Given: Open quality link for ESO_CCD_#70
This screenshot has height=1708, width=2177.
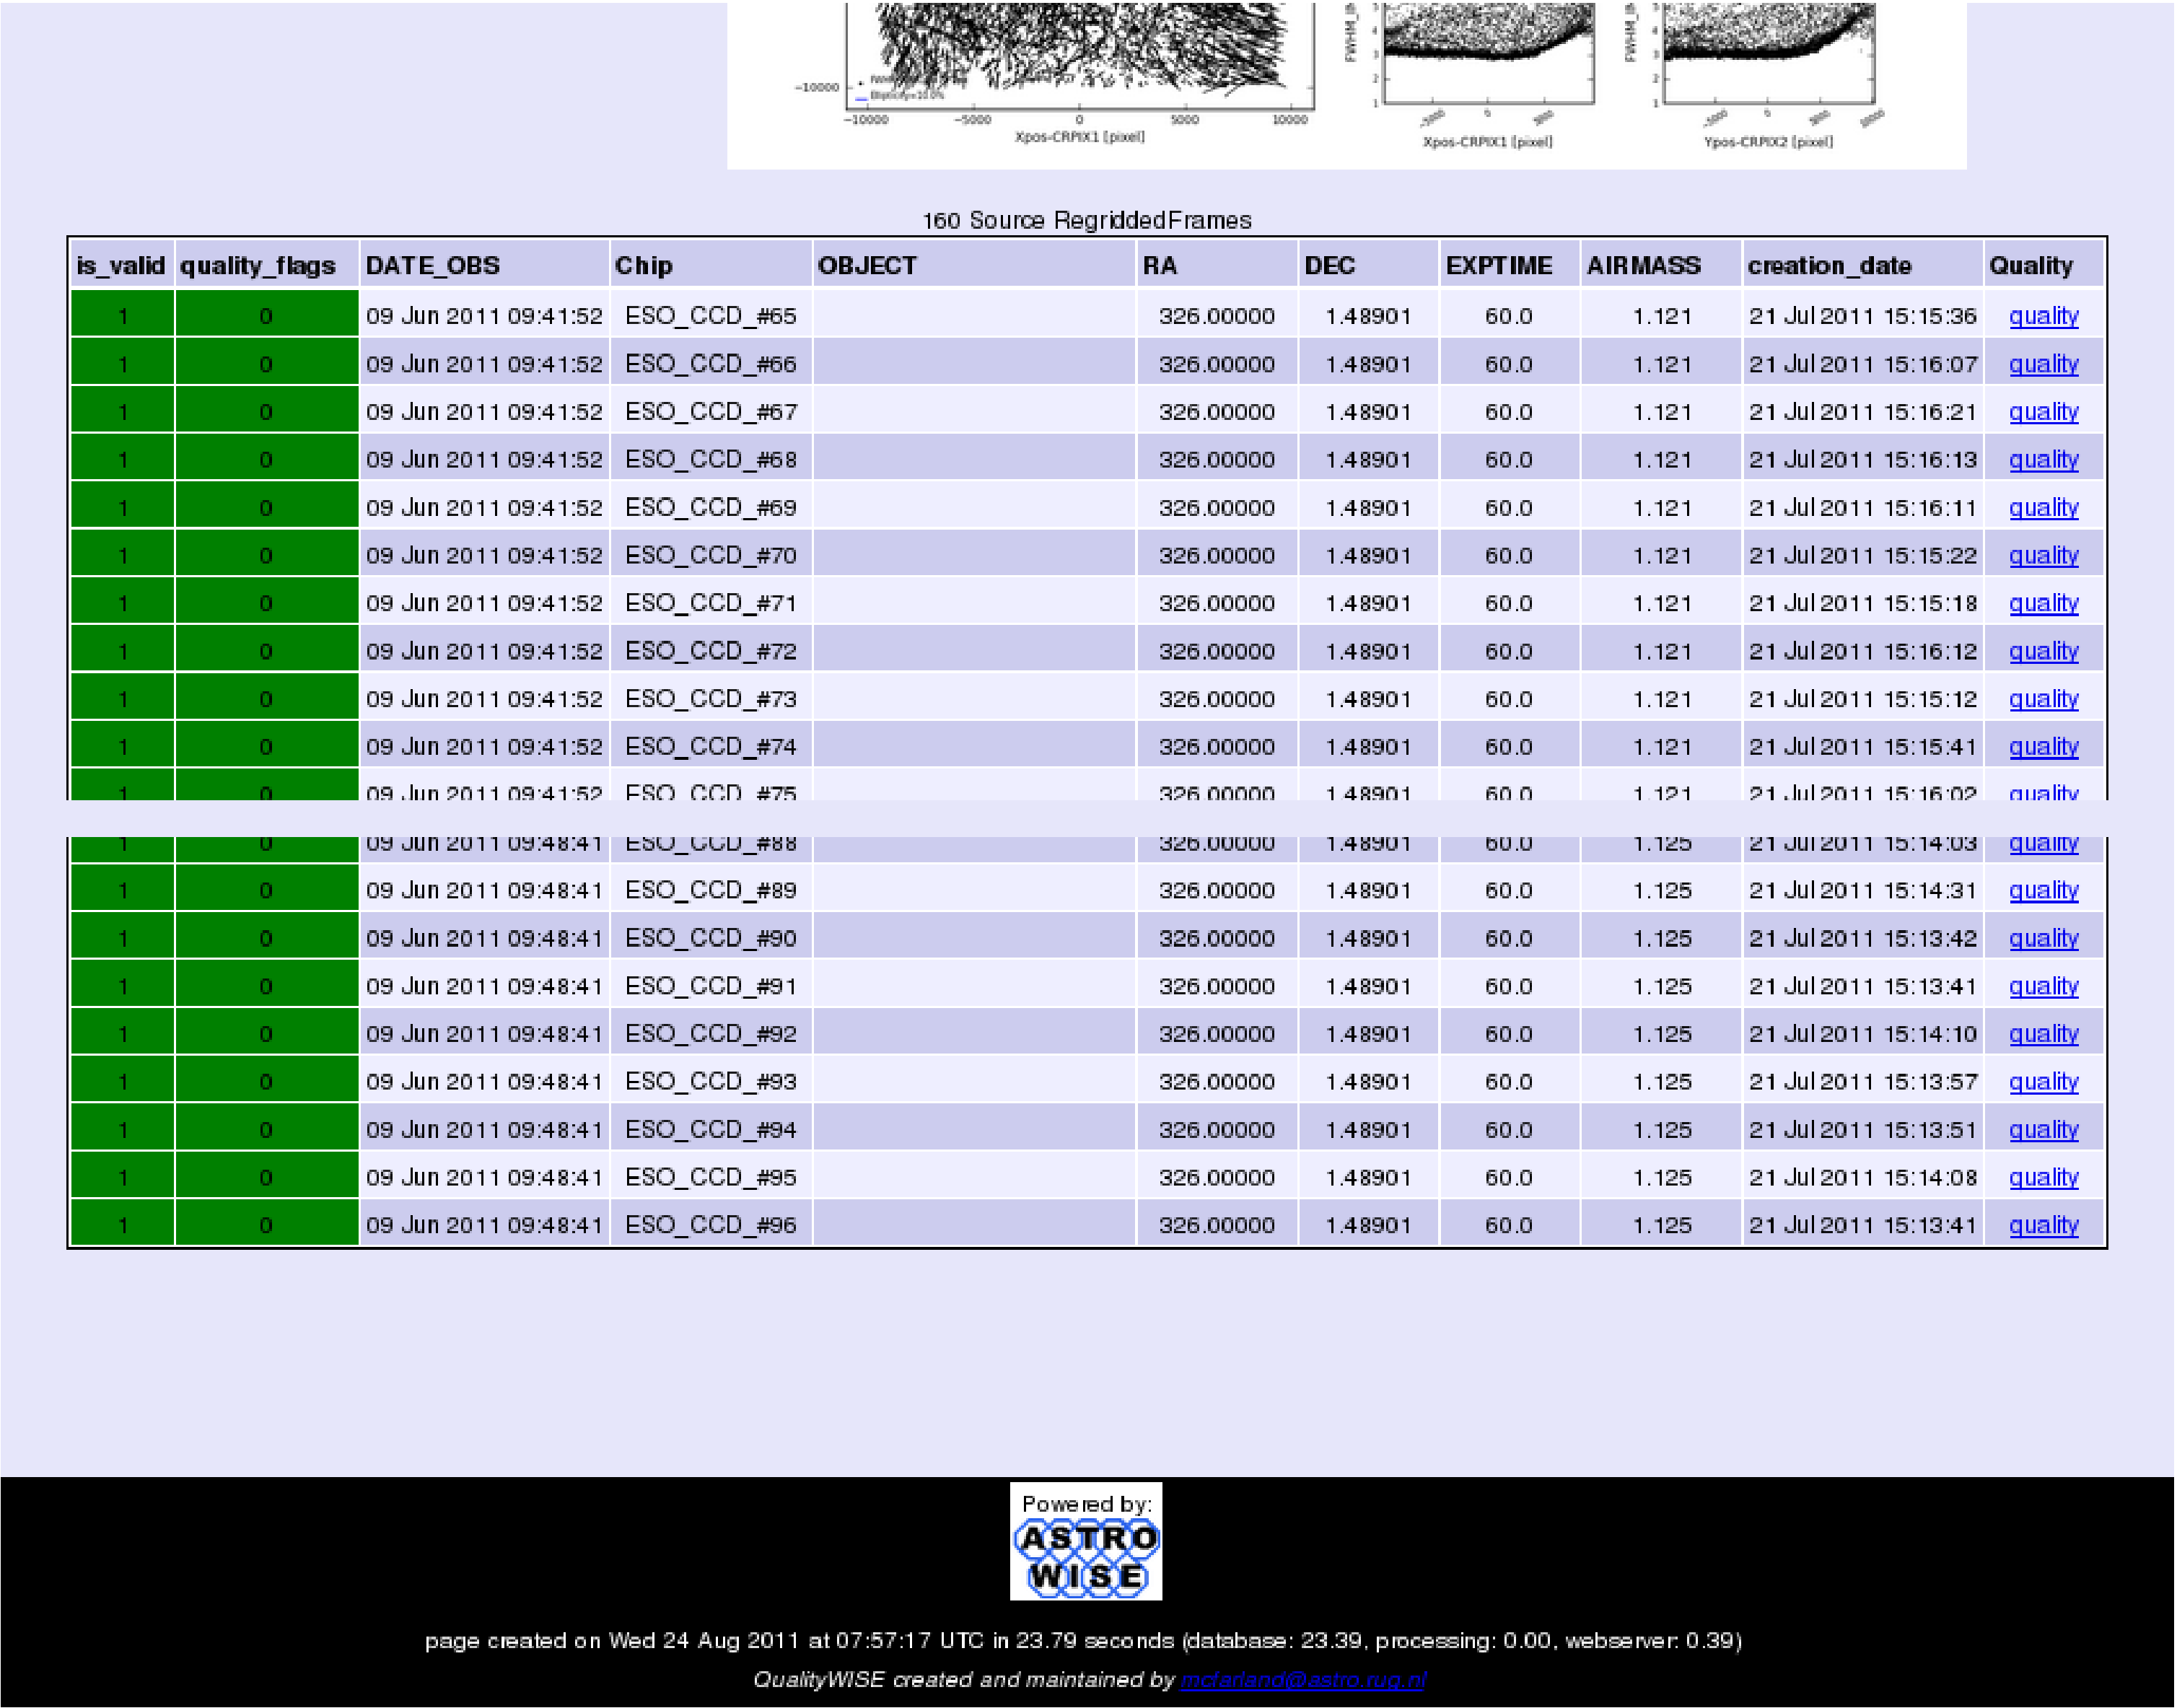Looking at the screenshot, I should pyautogui.click(x=2043, y=555).
